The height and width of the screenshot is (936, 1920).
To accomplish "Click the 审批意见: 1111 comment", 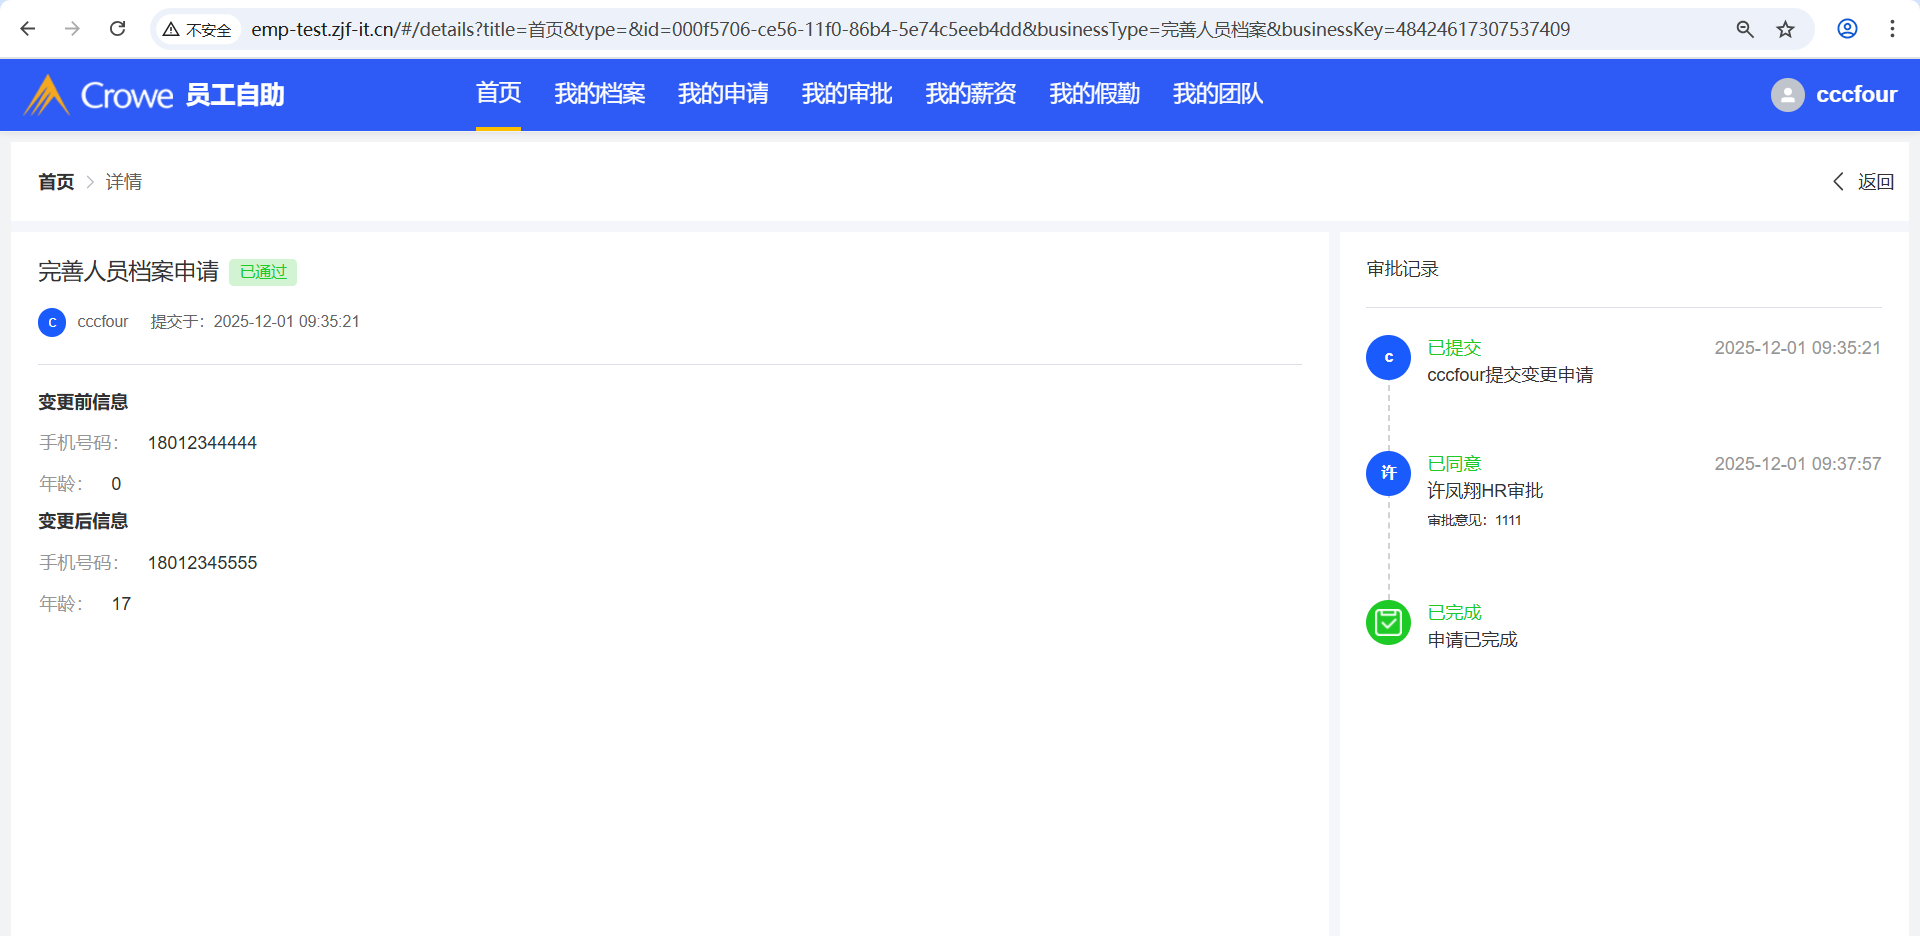I will pyautogui.click(x=1474, y=520).
